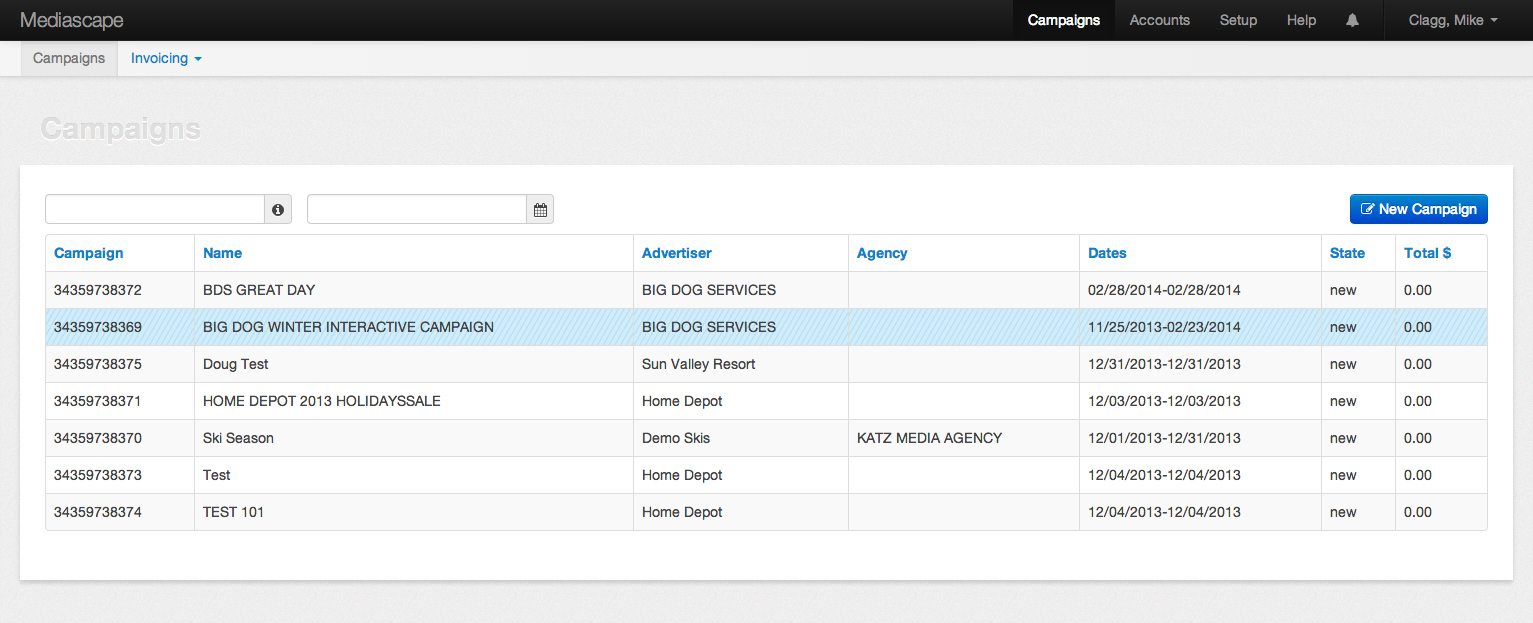The height and width of the screenshot is (623, 1533).
Task: Expand the Invoicing dropdown menu
Action: 166,58
